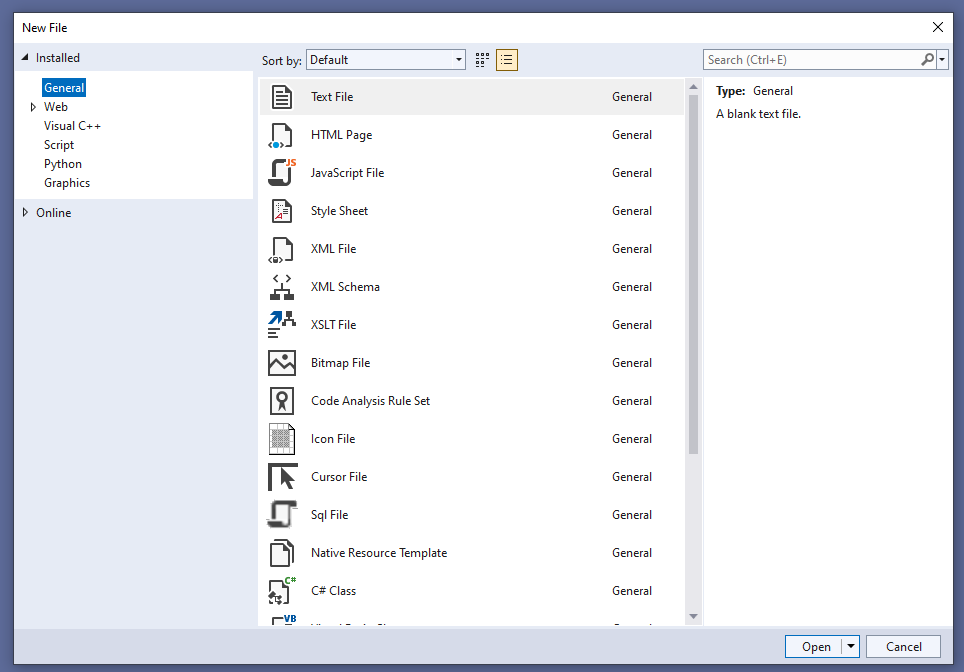This screenshot has height=672, width=964.
Task: Open the search options dropdown arrow
Action: coord(942,60)
